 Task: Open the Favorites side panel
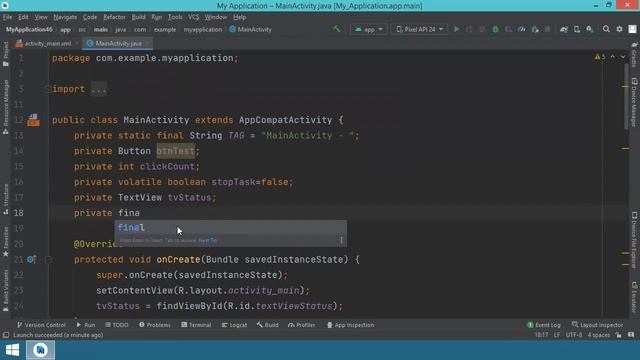pyautogui.click(x=5, y=242)
